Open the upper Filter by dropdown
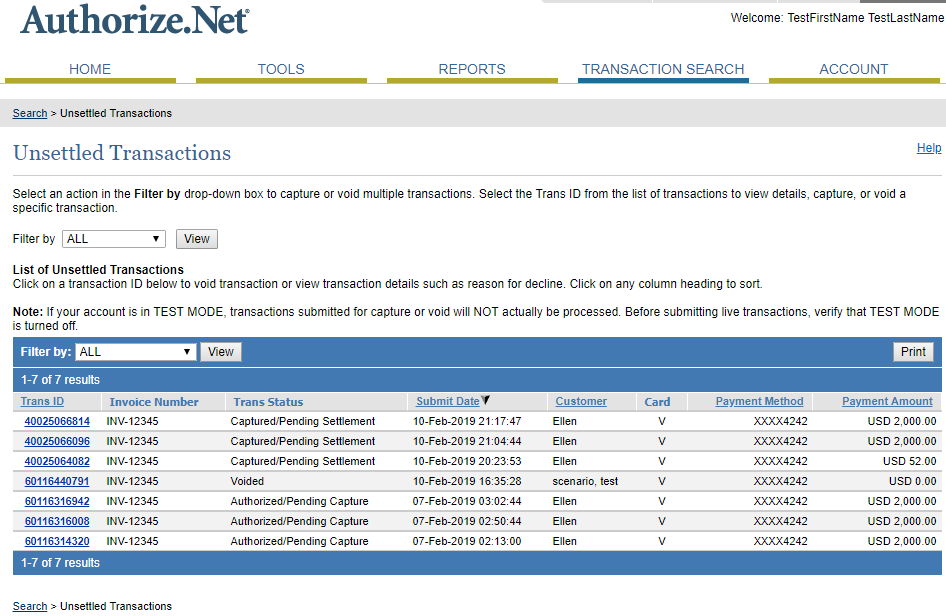 point(114,239)
